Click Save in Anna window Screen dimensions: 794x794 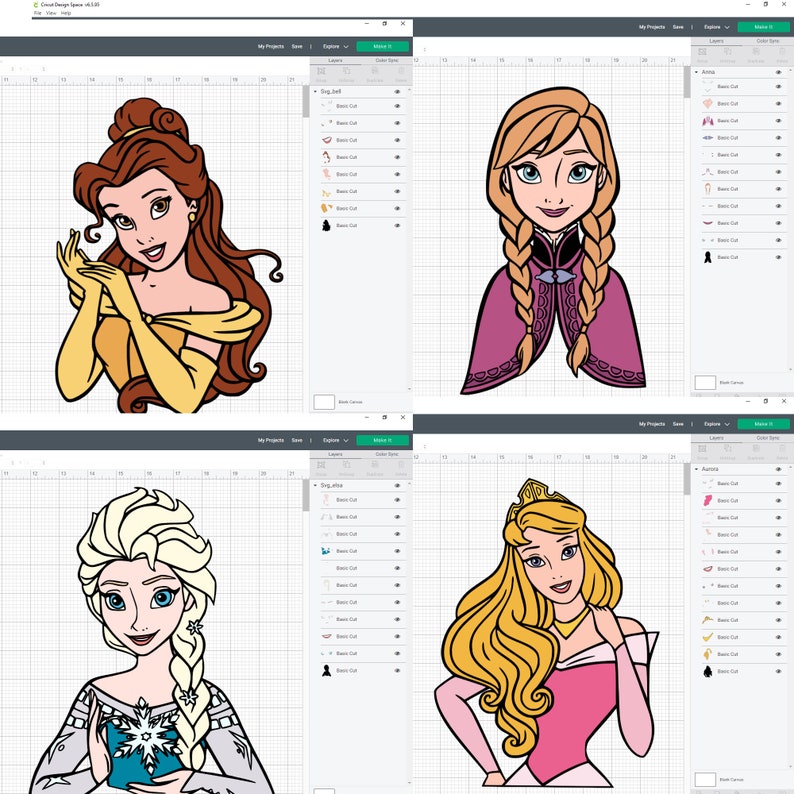coord(678,27)
